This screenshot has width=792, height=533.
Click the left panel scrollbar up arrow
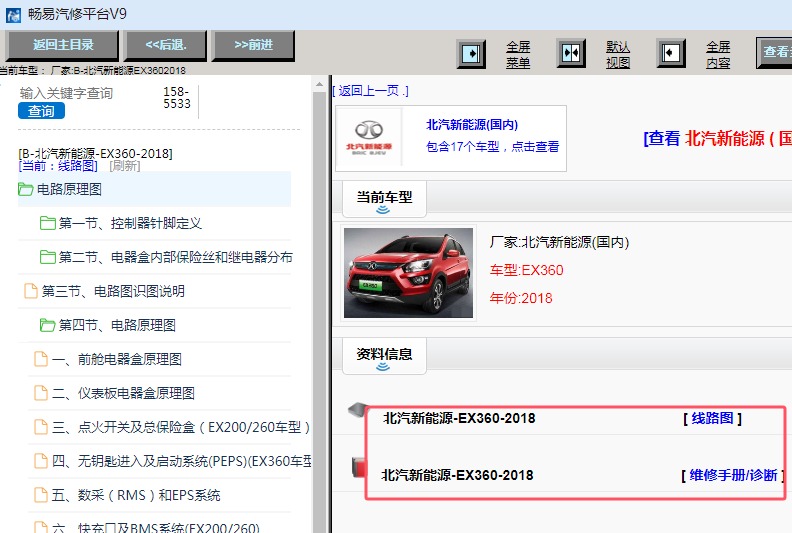click(x=319, y=84)
